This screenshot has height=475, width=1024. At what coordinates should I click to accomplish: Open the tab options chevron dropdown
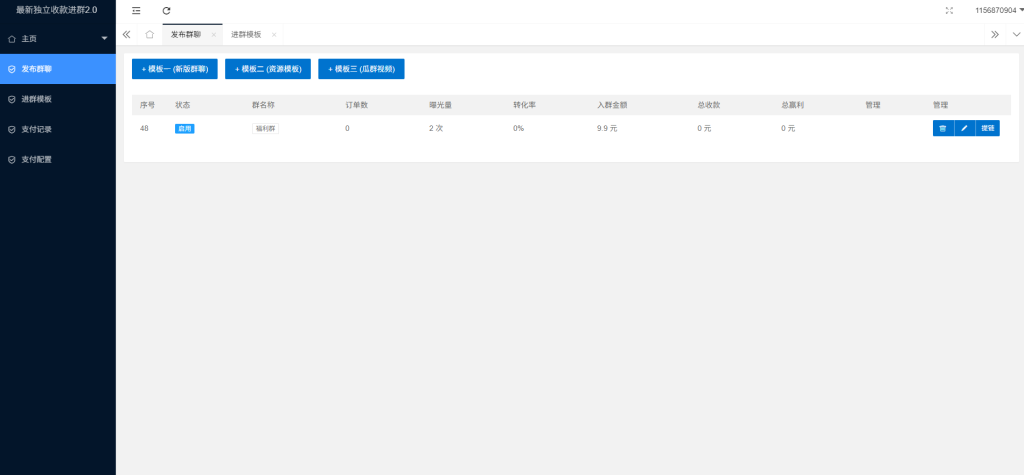(x=1016, y=34)
